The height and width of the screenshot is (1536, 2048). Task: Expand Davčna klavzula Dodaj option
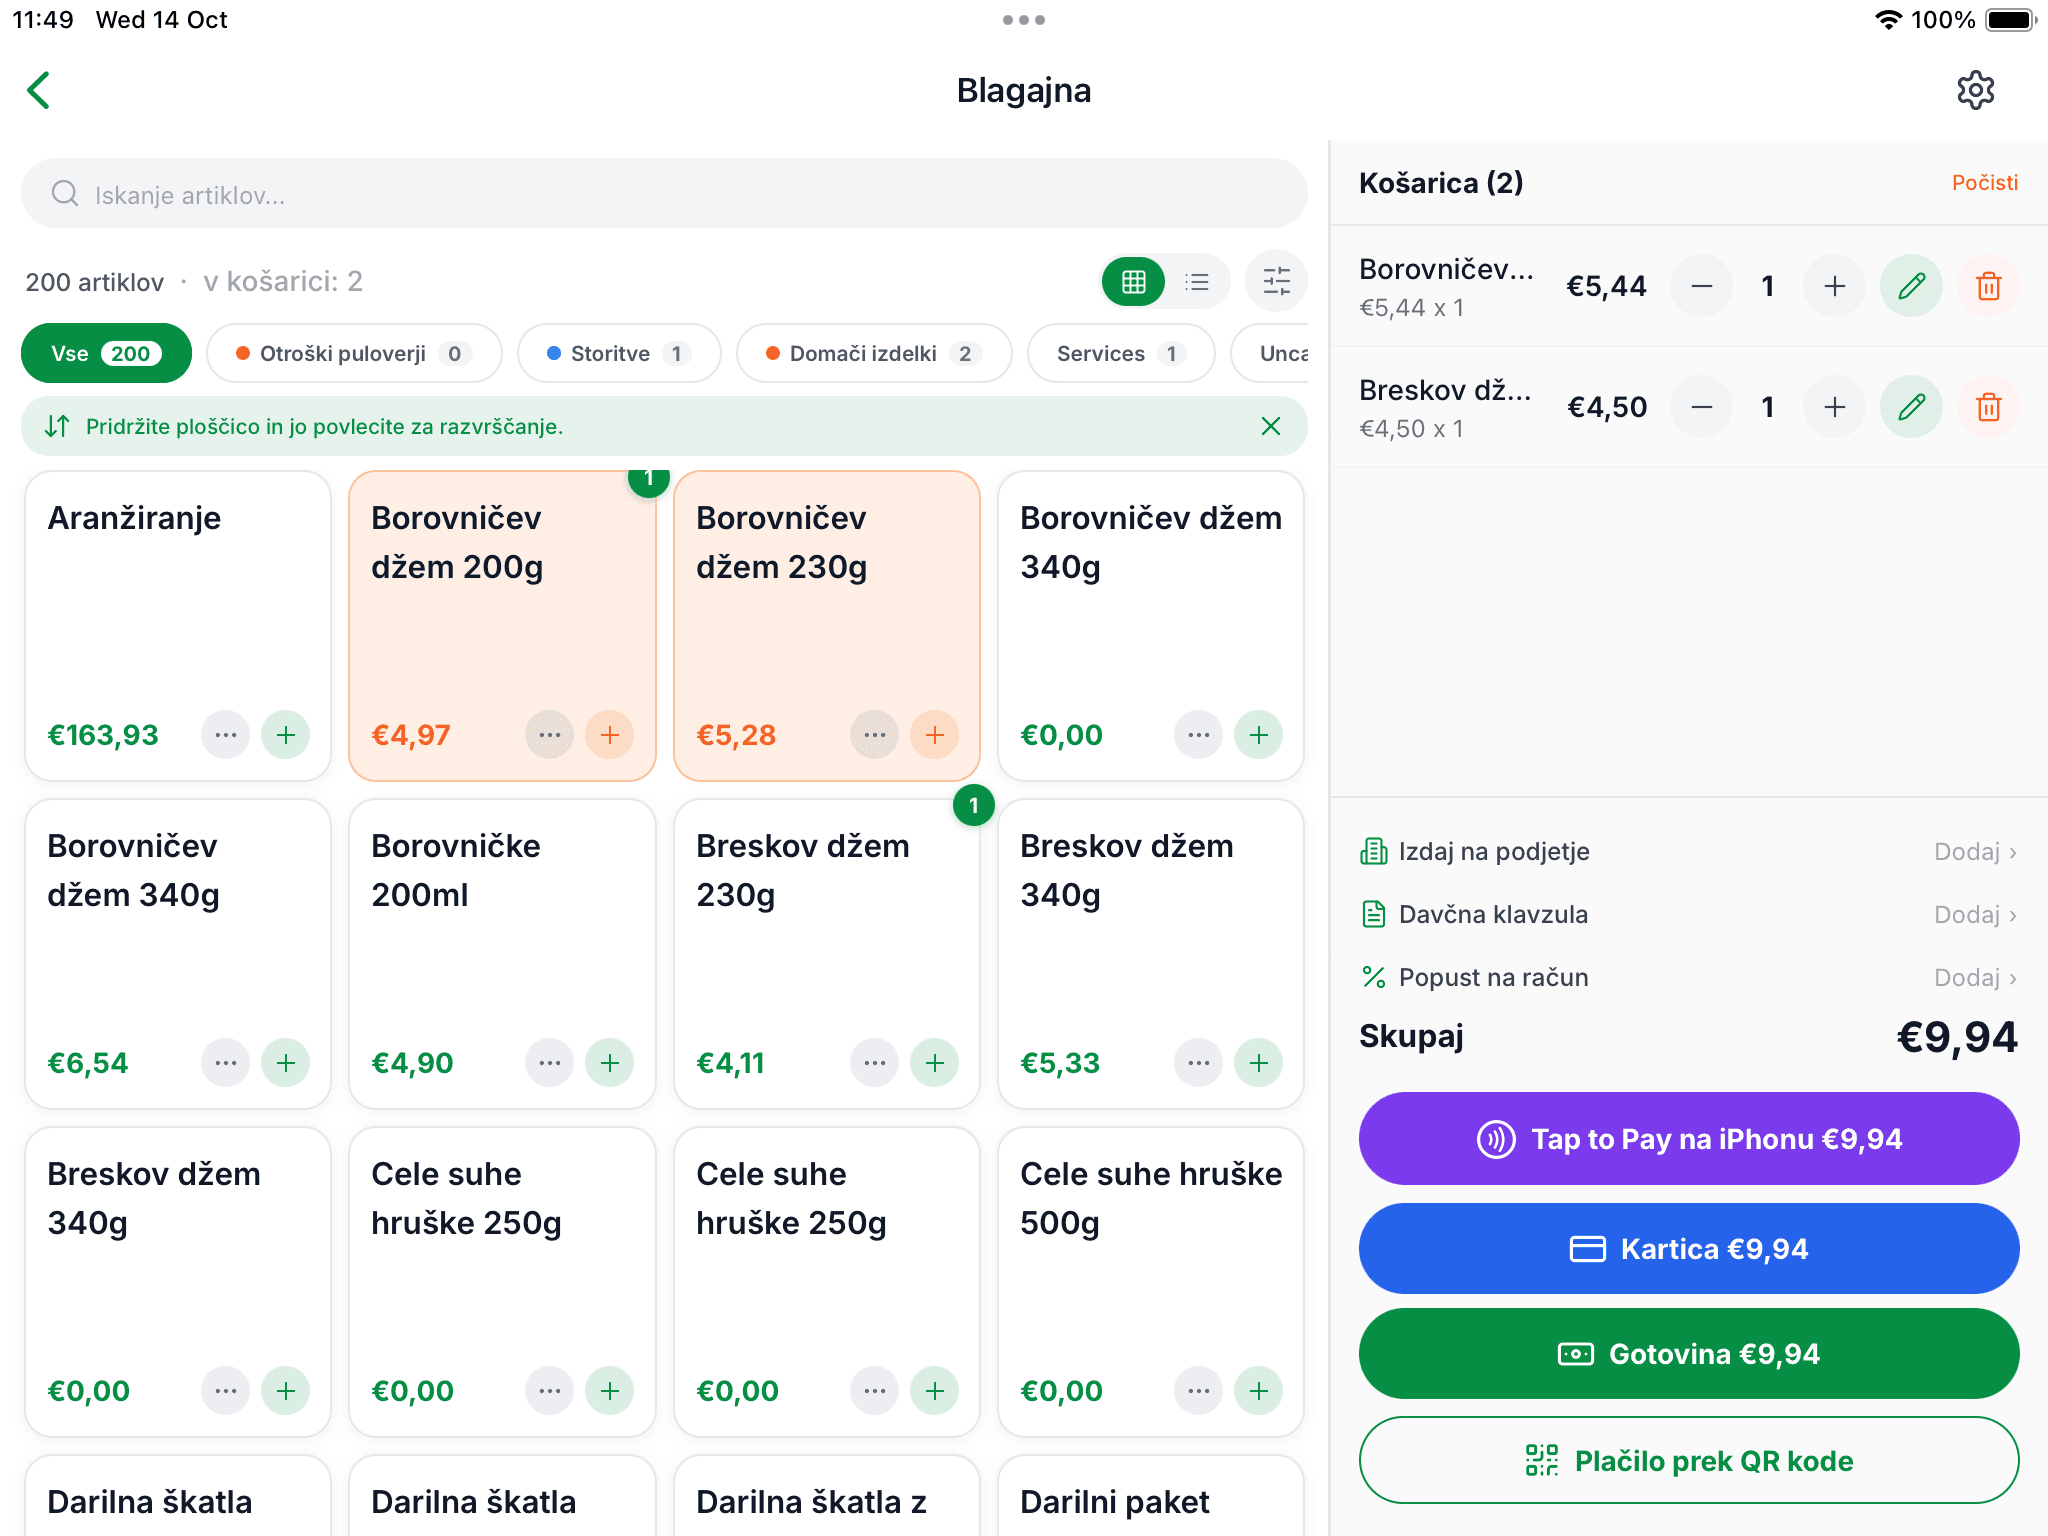(x=1976, y=915)
